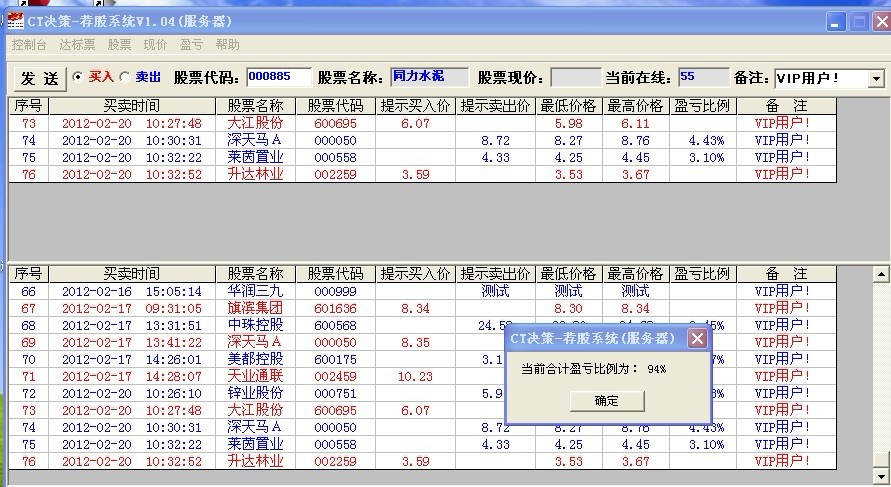The image size is (891, 487).
Task: Open the 现价 menu
Action: (155, 45)
